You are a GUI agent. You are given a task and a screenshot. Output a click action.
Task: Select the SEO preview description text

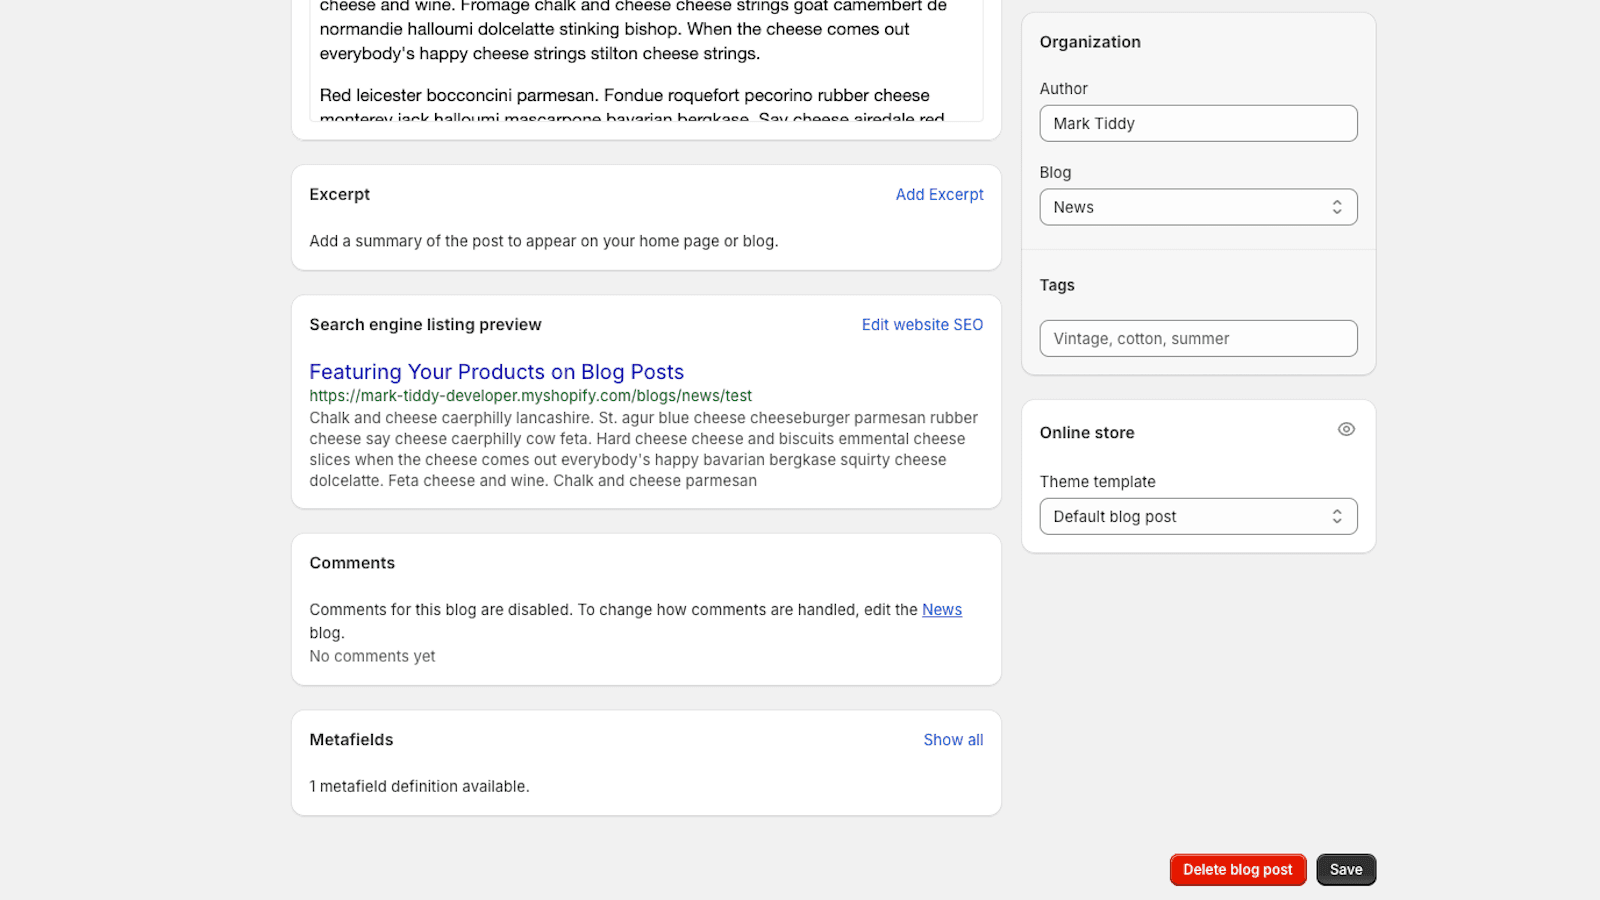point(643,449)
